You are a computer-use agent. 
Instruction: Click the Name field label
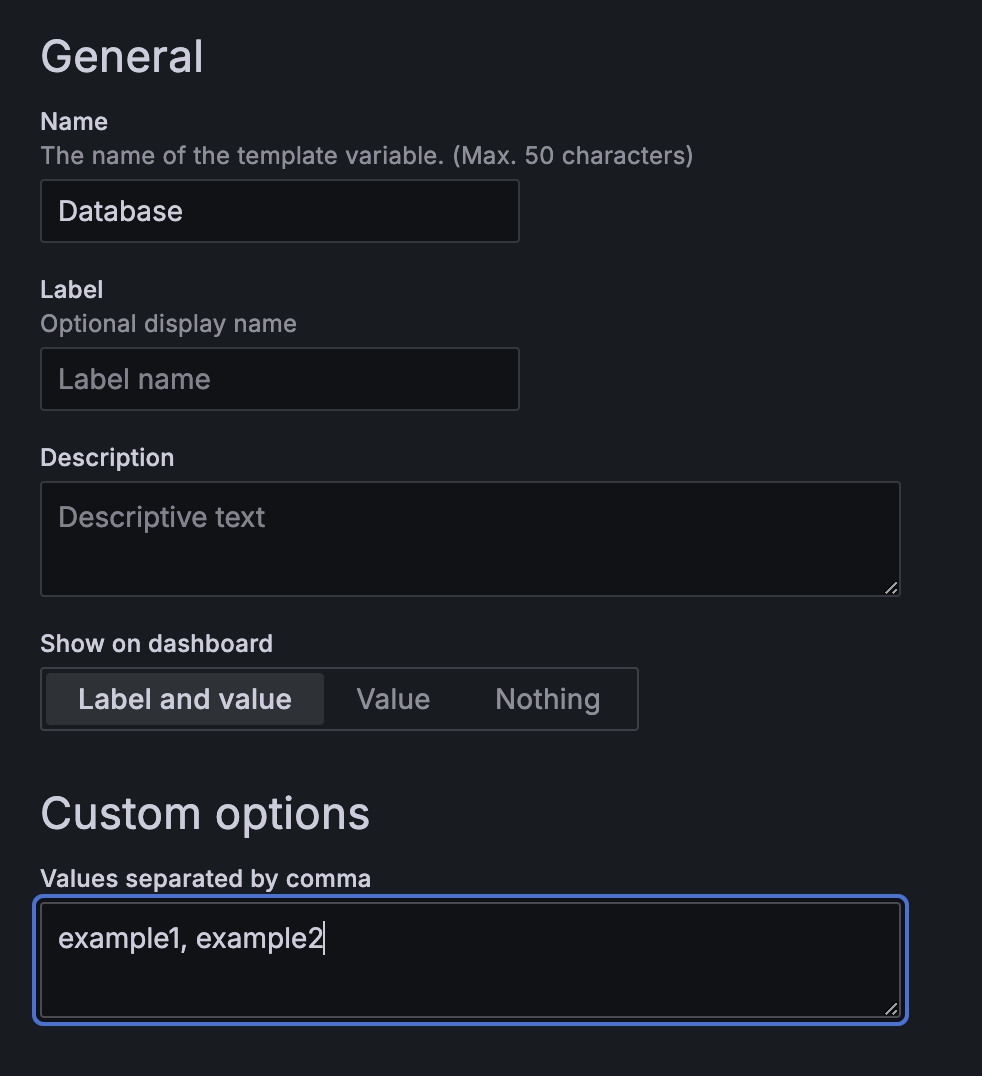click(x=74, y=122)
